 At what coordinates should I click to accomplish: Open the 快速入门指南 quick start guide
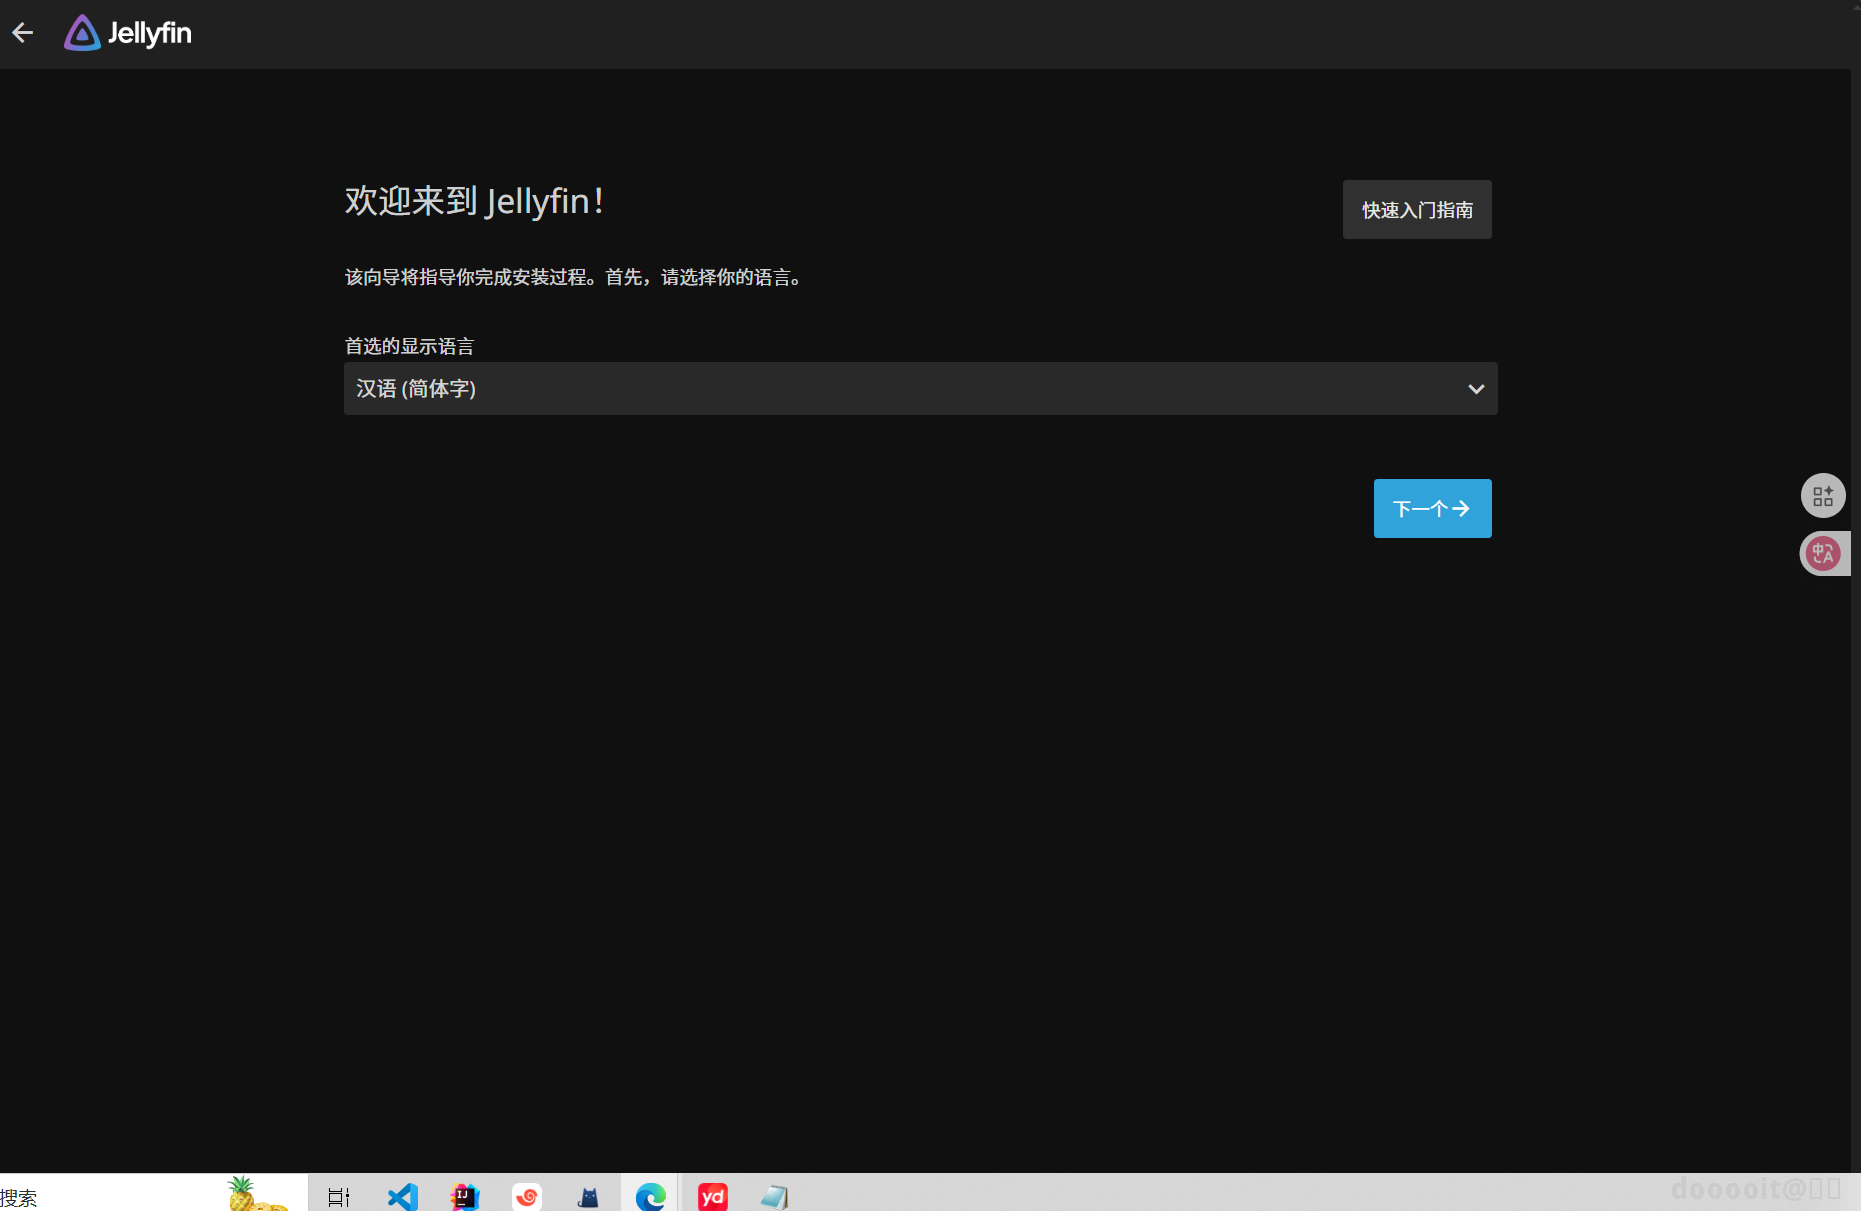pos(1417,210)
